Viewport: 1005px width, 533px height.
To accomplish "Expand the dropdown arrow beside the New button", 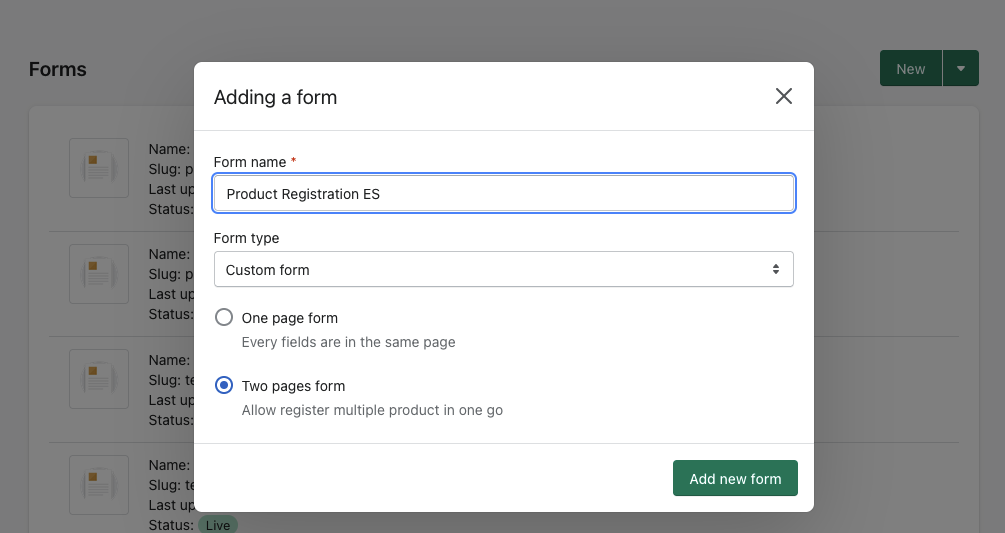I will [x=960, y=69].
